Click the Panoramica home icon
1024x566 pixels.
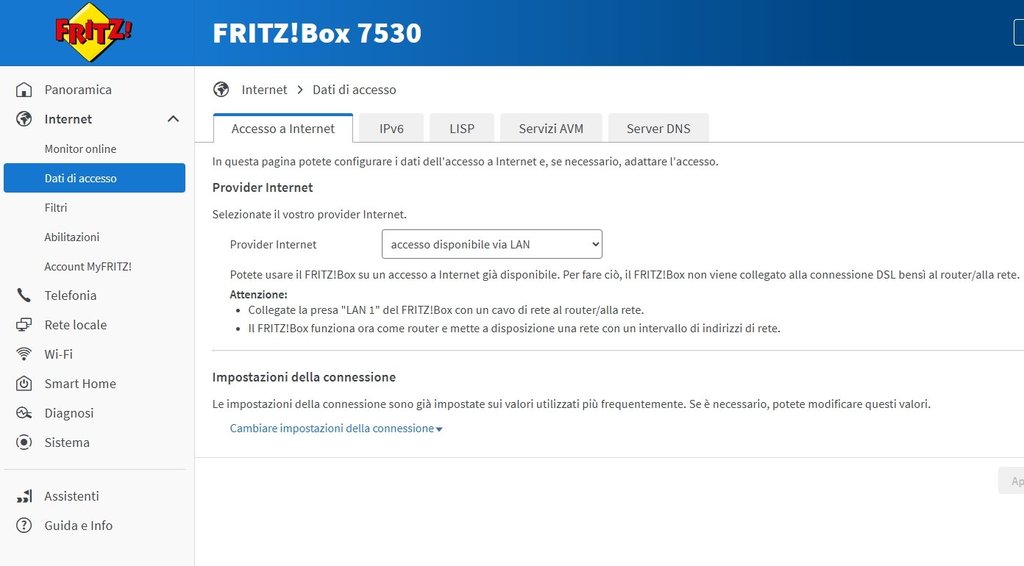click(24, 89)
